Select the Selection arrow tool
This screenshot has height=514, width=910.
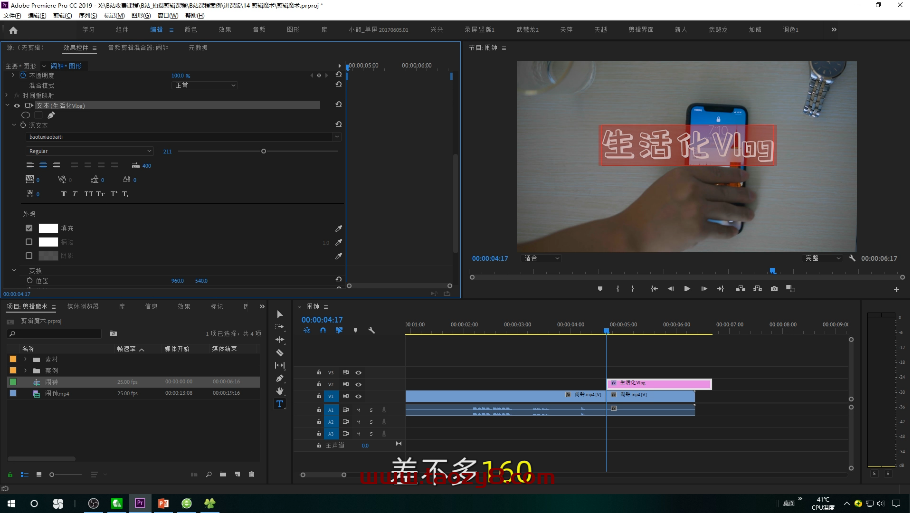tap(280, 314)
